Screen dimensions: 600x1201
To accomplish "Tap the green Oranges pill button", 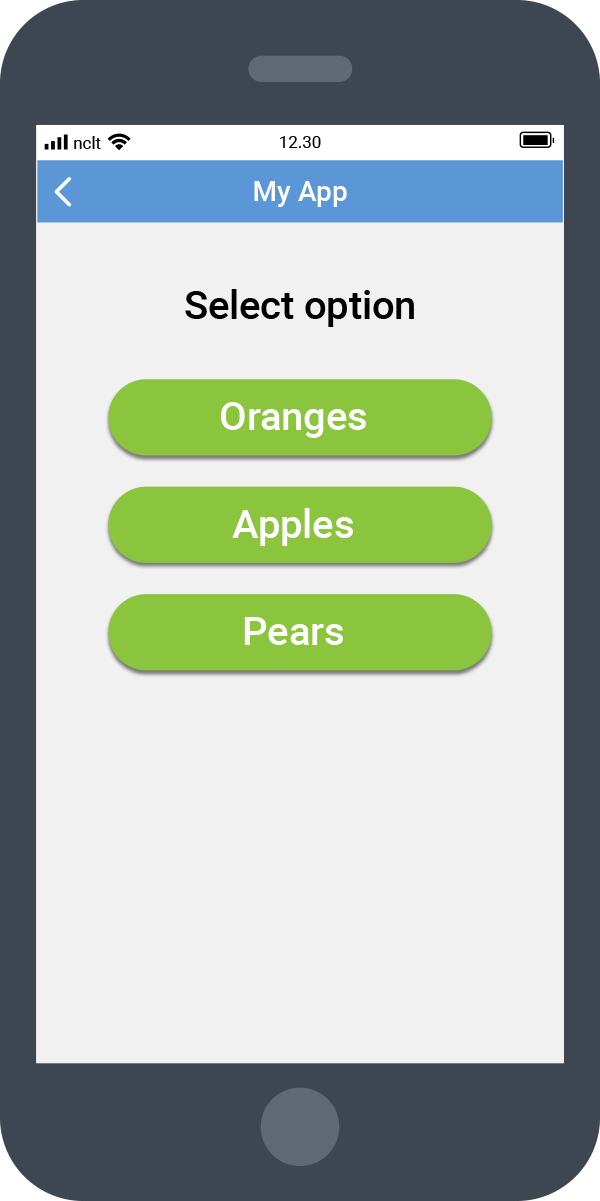I will pyautogui.click(x=300, y=417).
